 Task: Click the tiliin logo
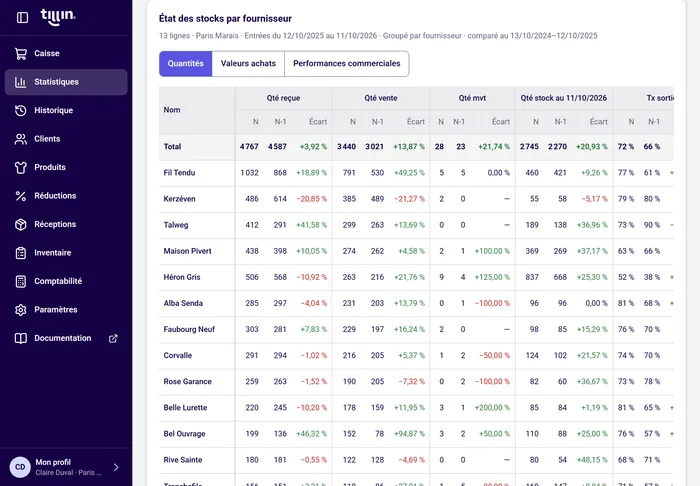point(58,17)
